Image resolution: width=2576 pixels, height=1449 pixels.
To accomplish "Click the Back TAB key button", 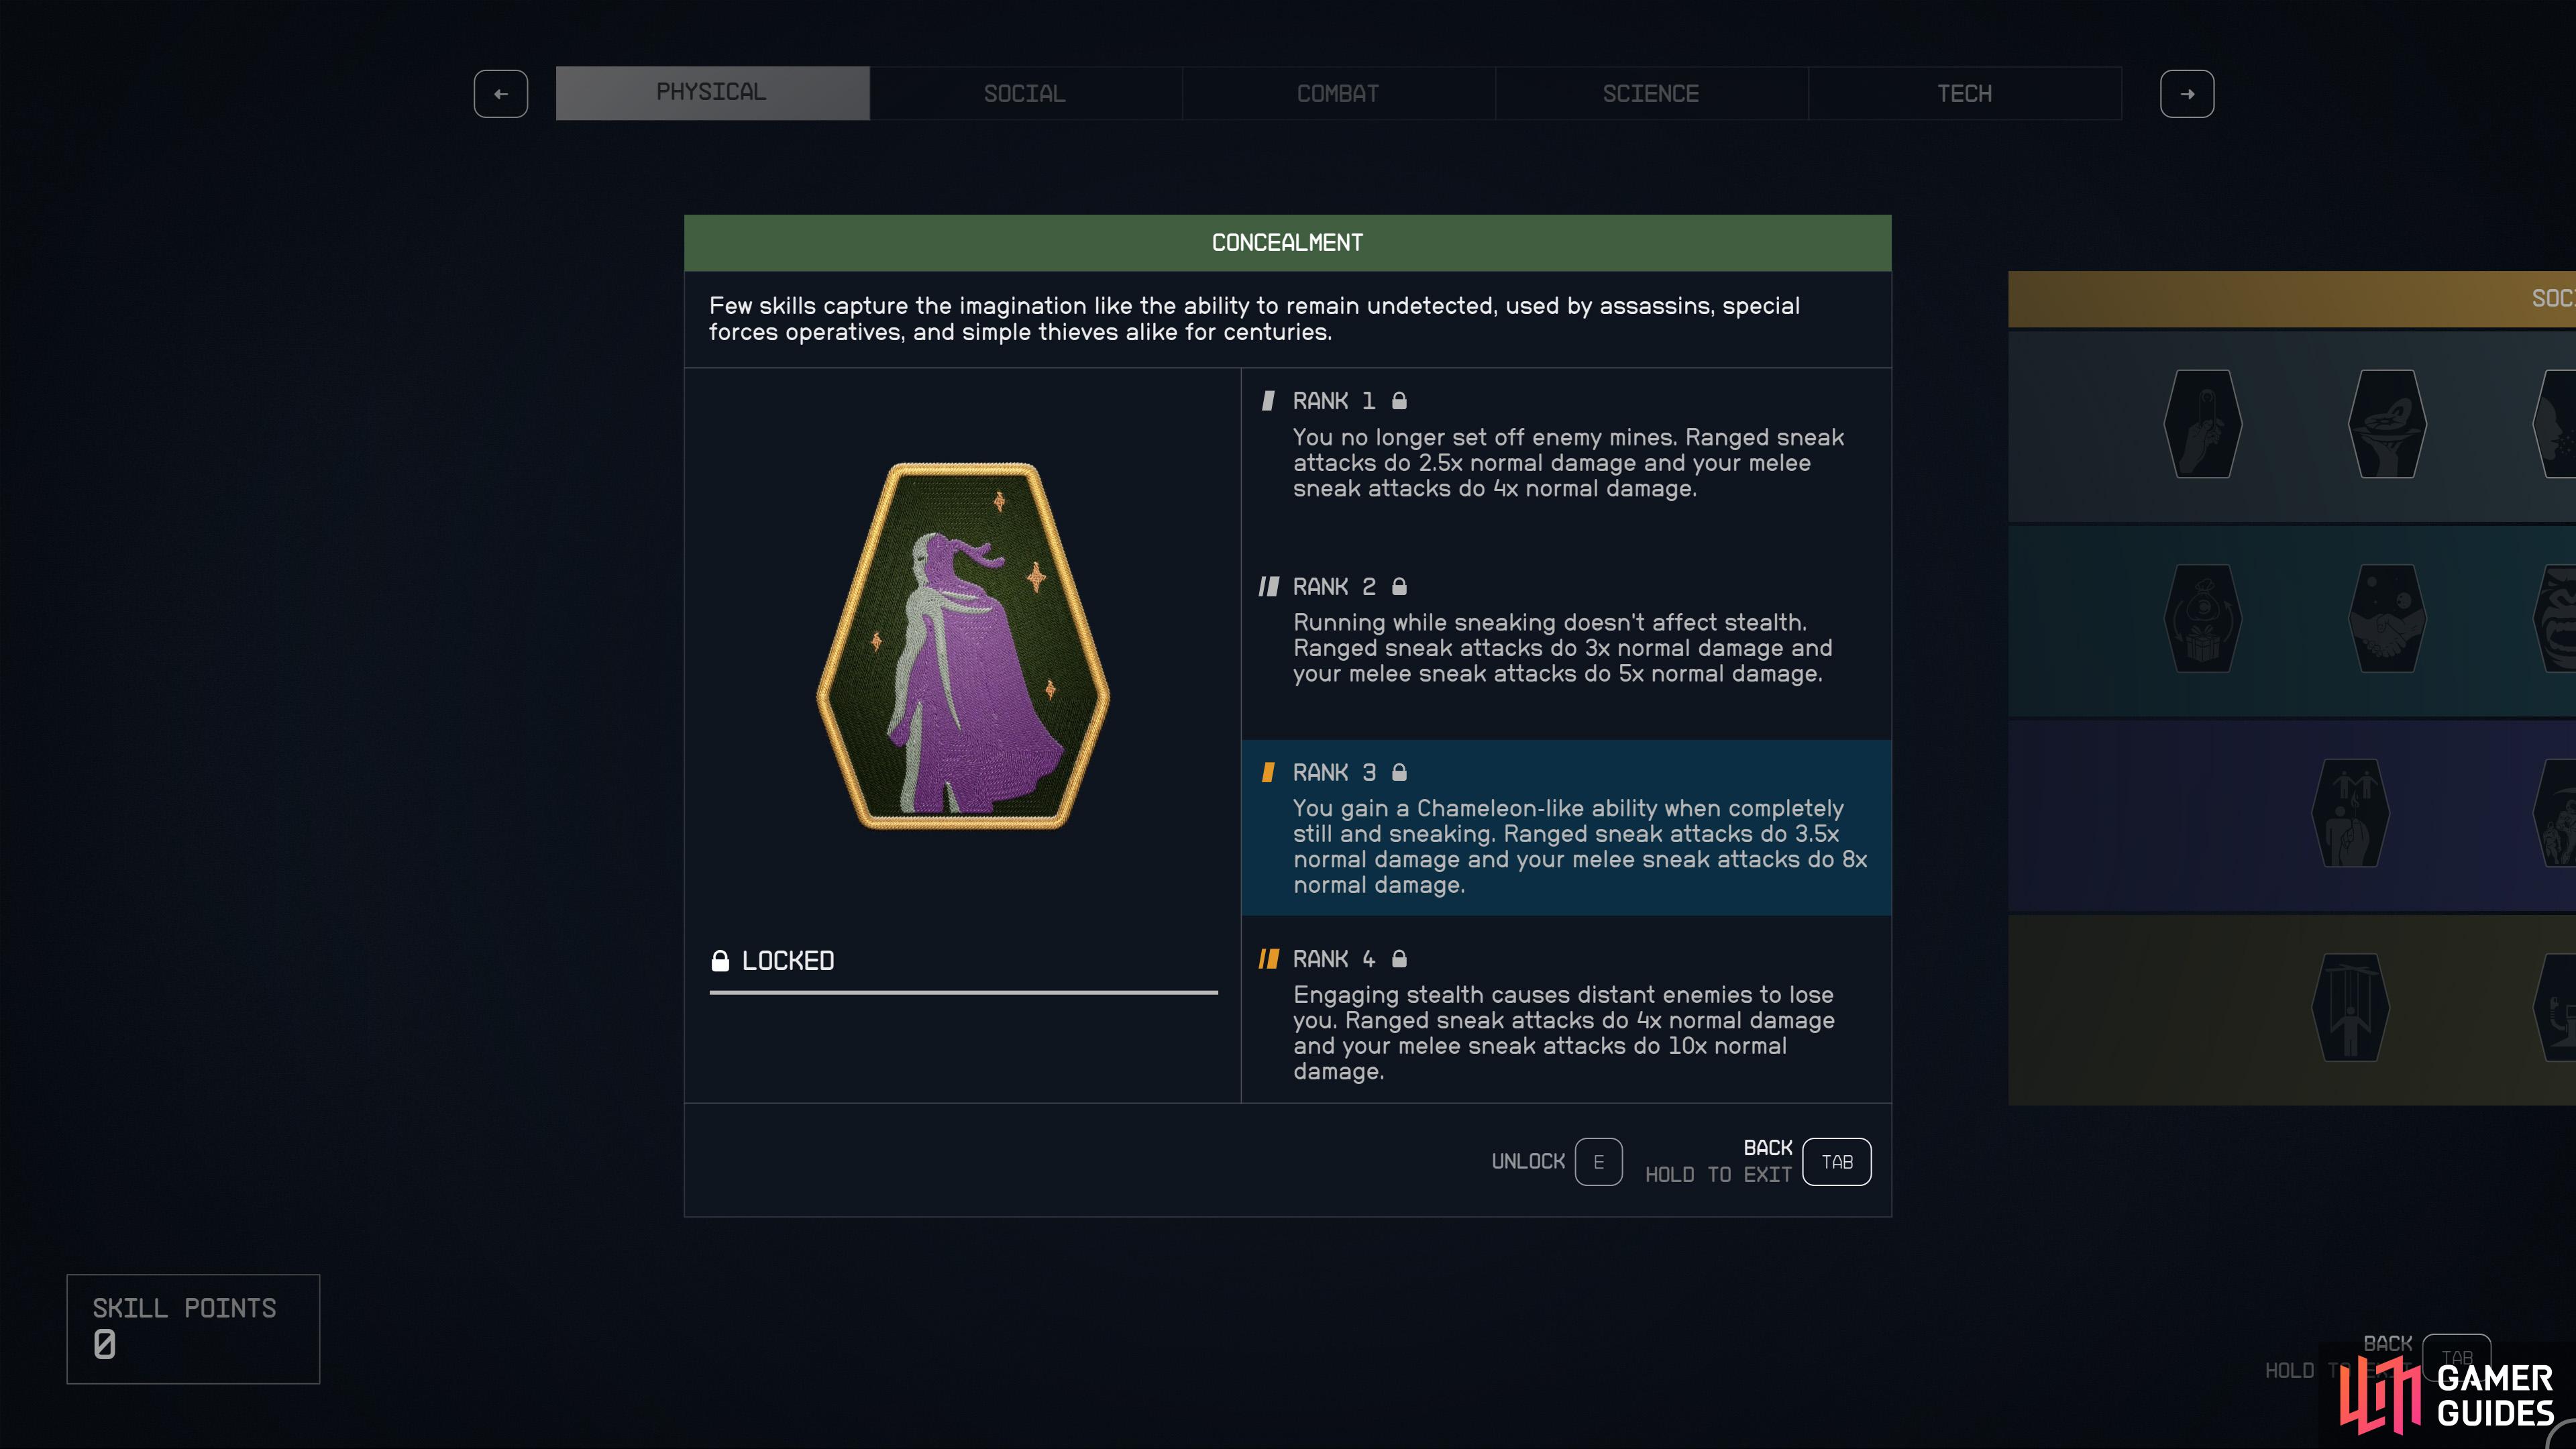I will point(1836,1162).
